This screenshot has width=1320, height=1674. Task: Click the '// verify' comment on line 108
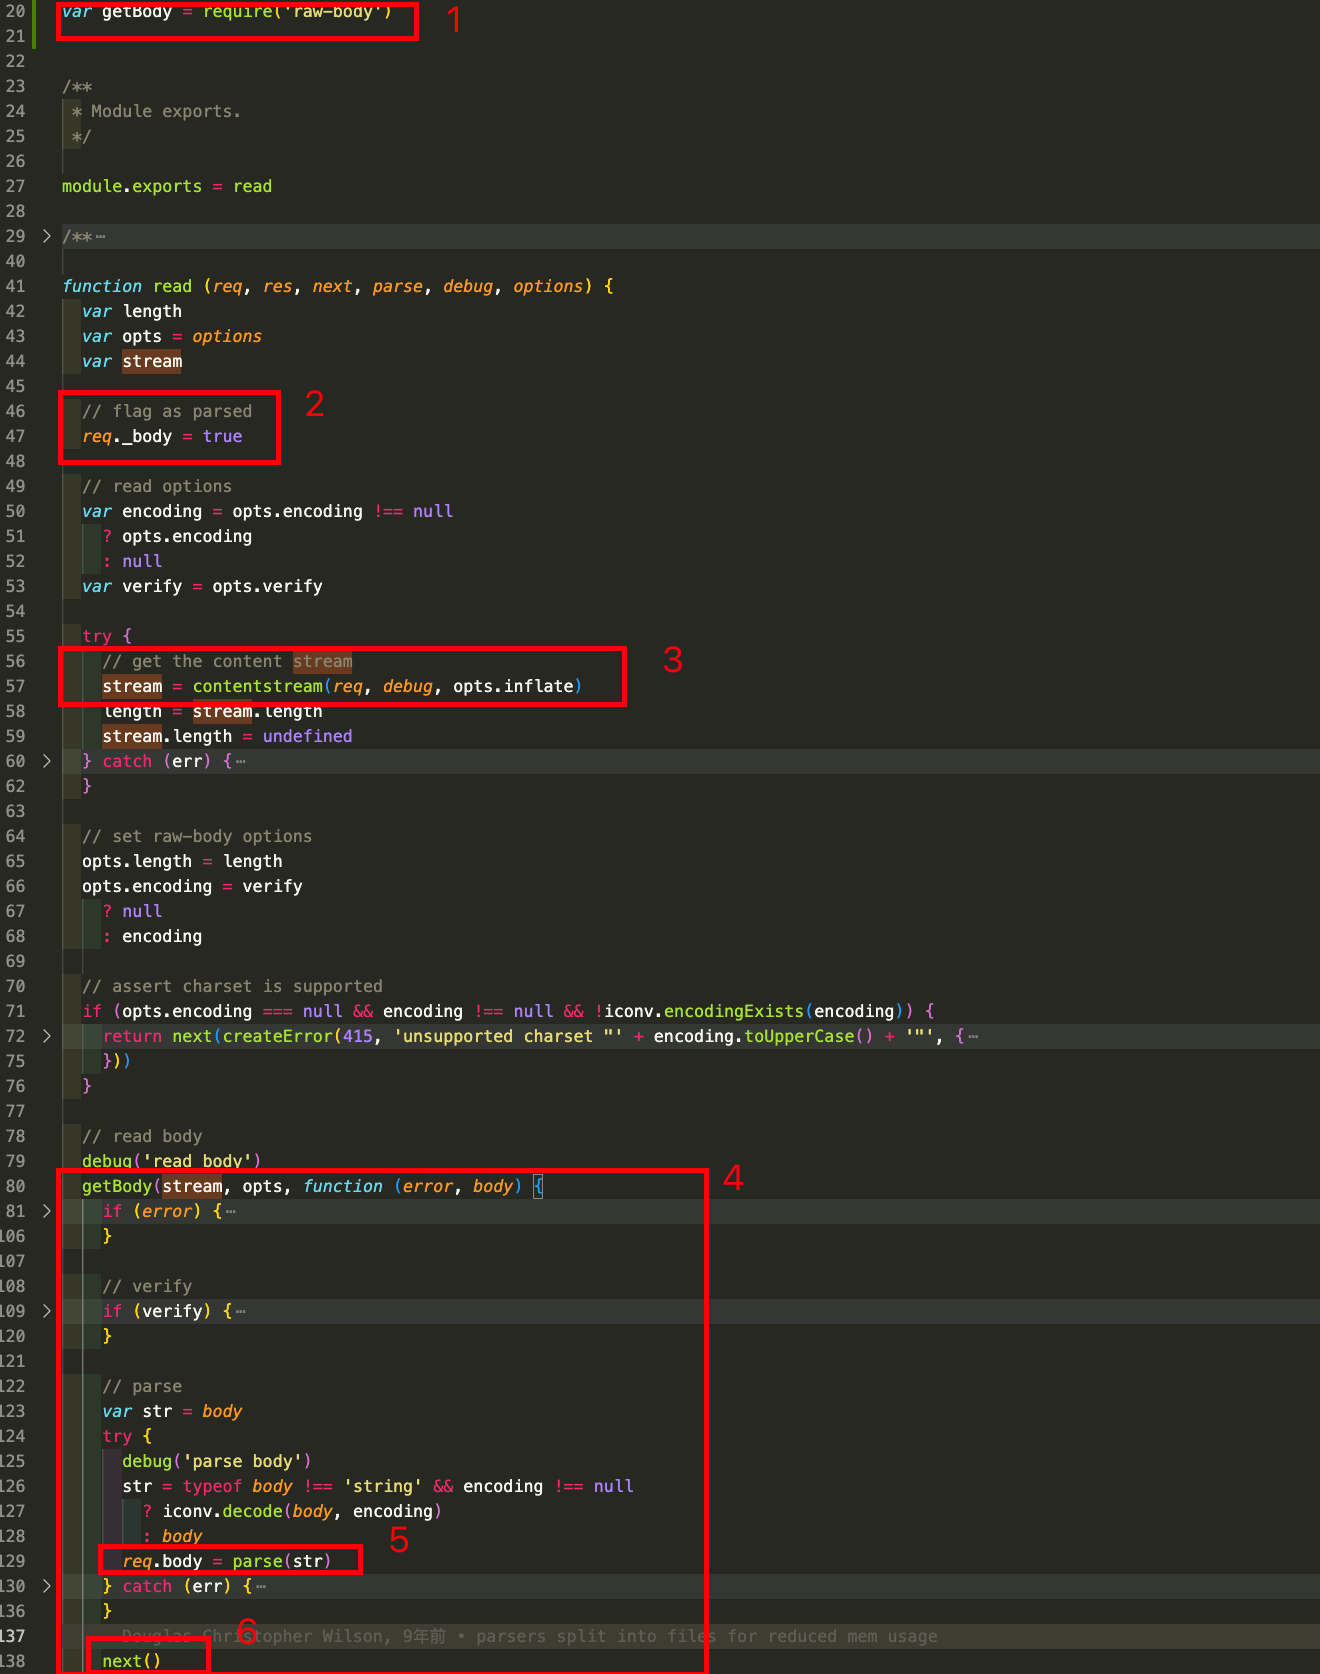coord(147,1286)
